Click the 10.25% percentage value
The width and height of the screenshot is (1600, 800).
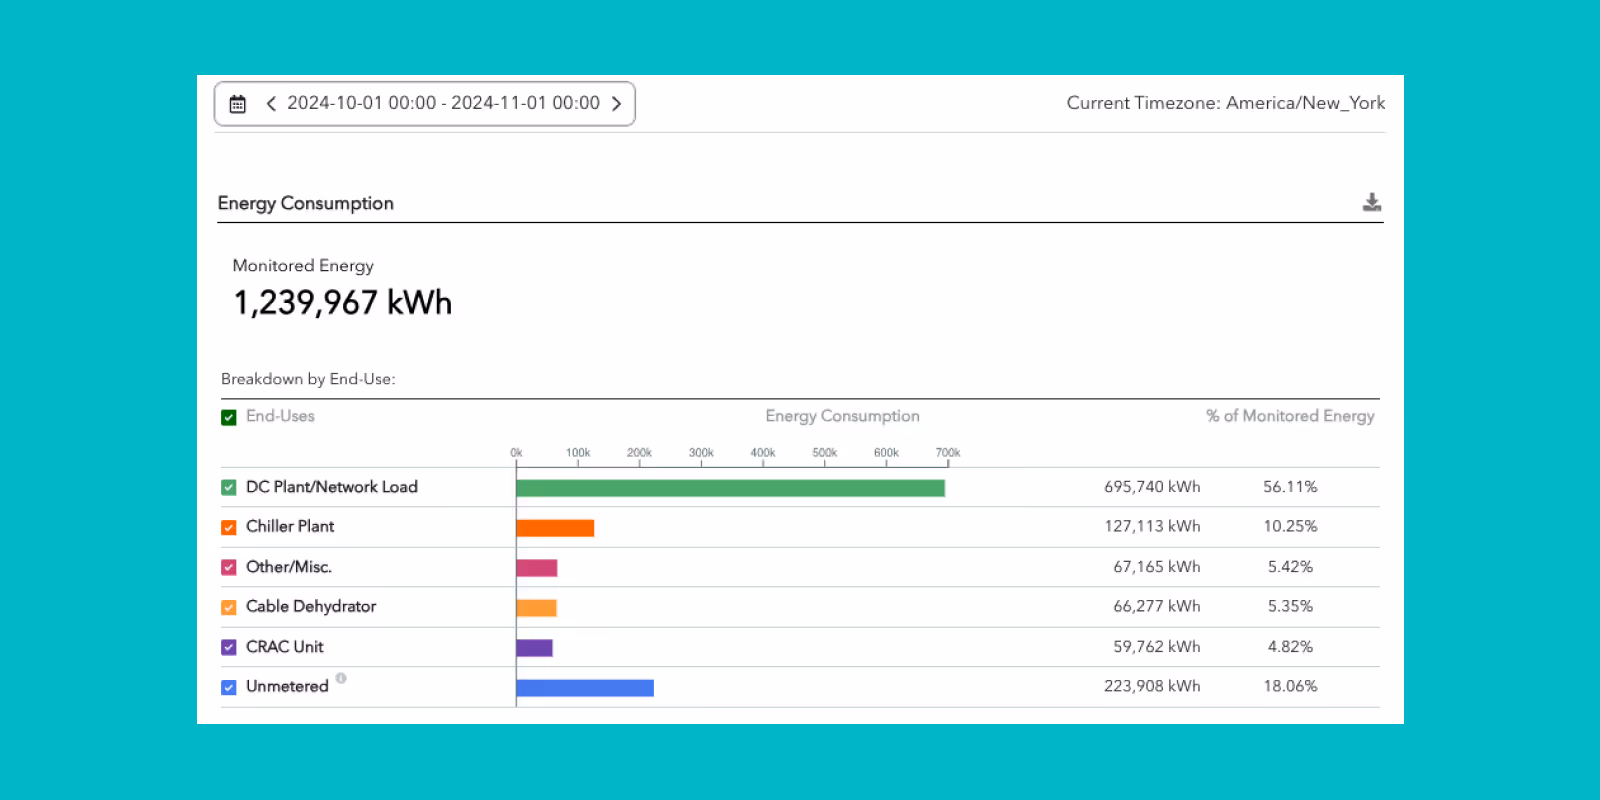coord(1290,526)
